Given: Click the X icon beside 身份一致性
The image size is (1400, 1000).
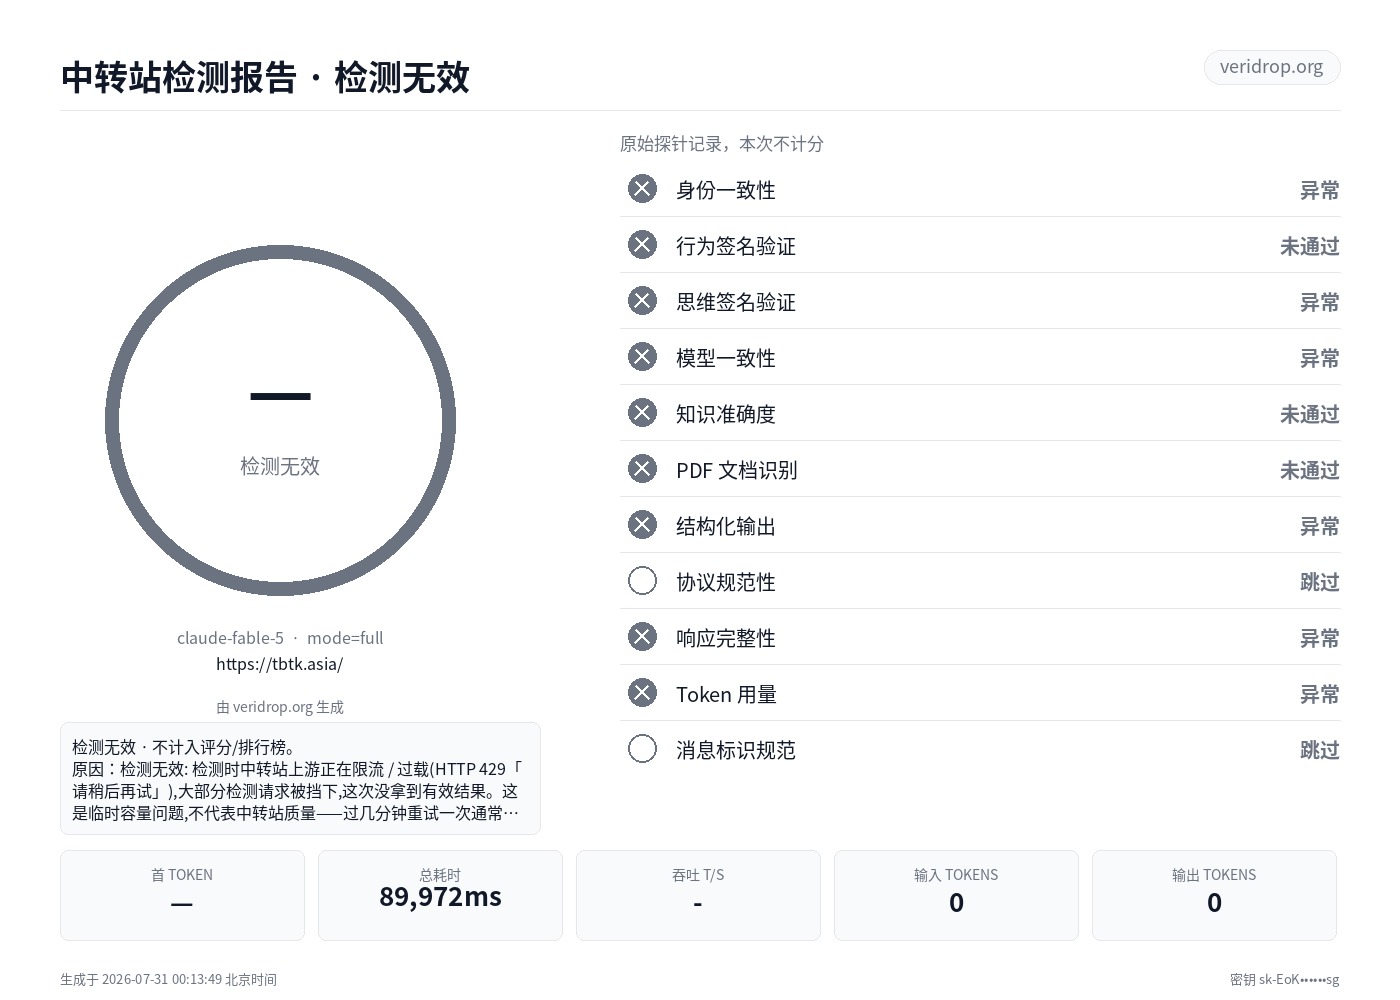Looking at the screenshot, I should [x=642, y=189].
